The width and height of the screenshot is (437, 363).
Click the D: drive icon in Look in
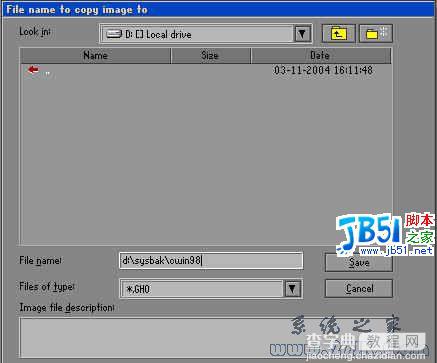tap(114, 34)
